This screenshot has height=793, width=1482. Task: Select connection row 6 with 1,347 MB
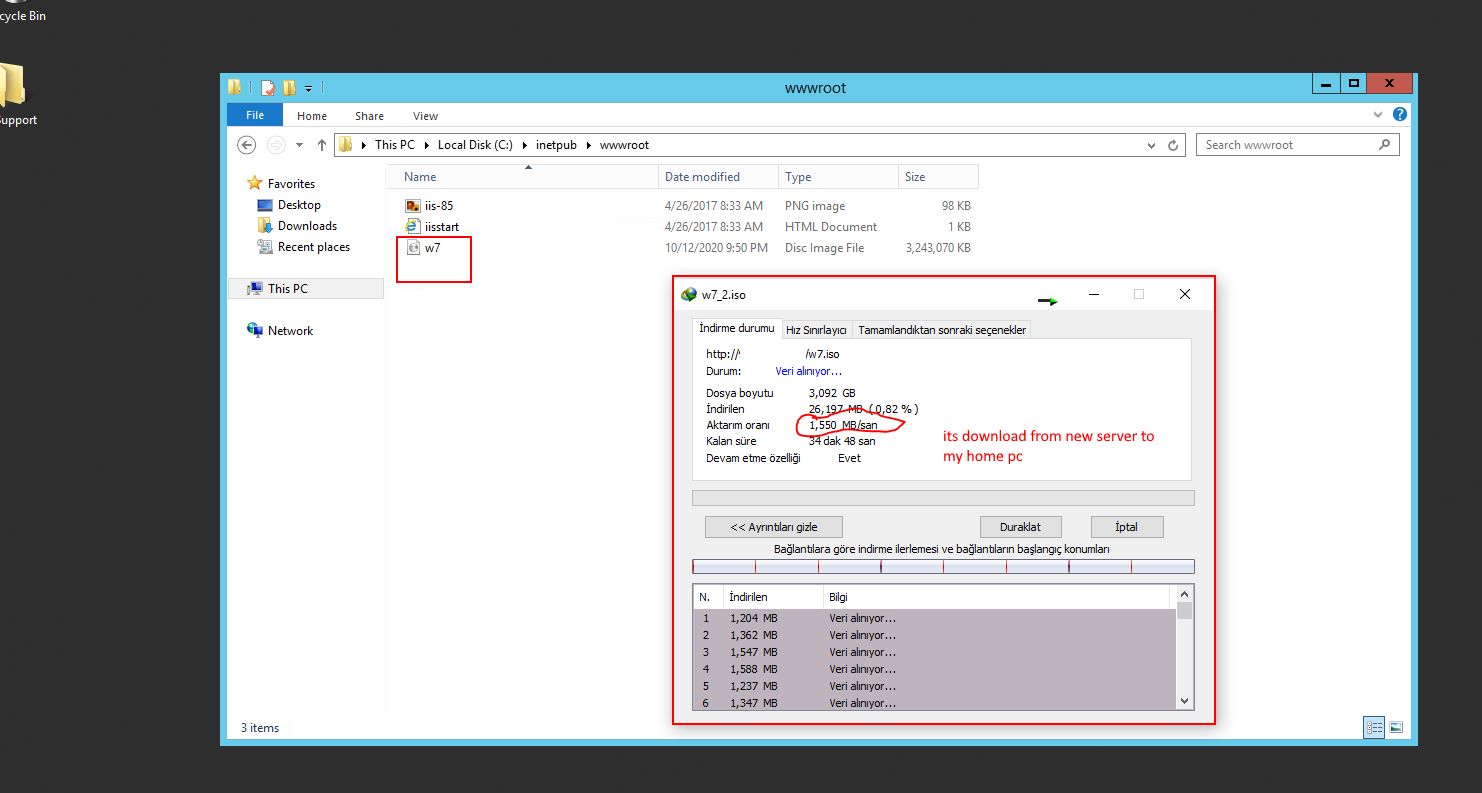pos(935,703)
